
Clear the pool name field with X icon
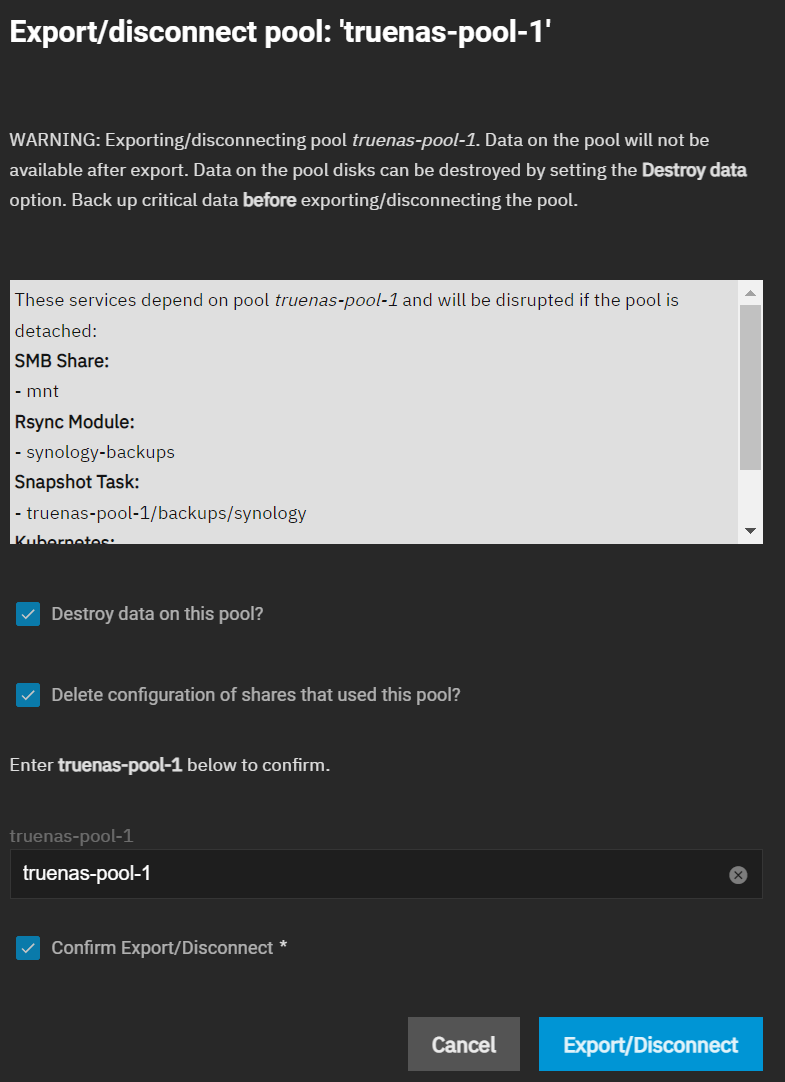[x=738, y=875]
